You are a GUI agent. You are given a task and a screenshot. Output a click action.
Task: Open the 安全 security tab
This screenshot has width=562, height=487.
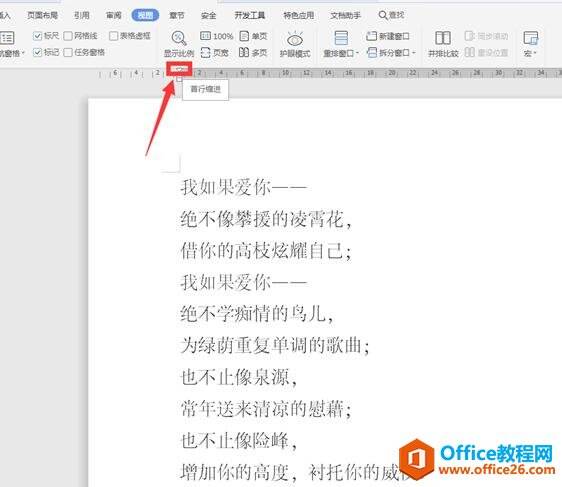coord(209,15)
